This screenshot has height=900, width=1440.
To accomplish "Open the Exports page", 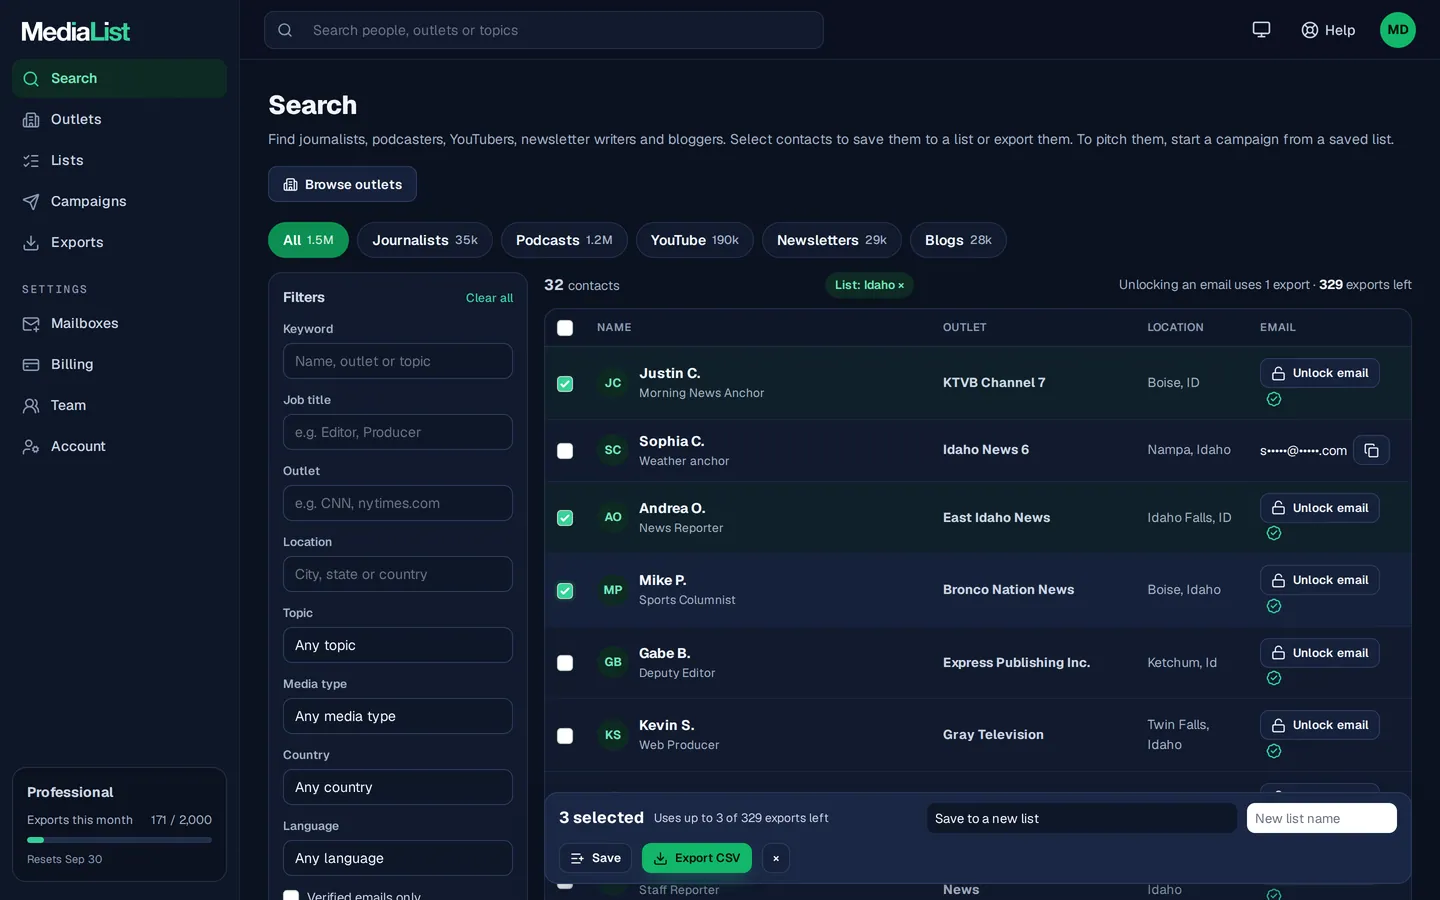I will pos(119,242).
